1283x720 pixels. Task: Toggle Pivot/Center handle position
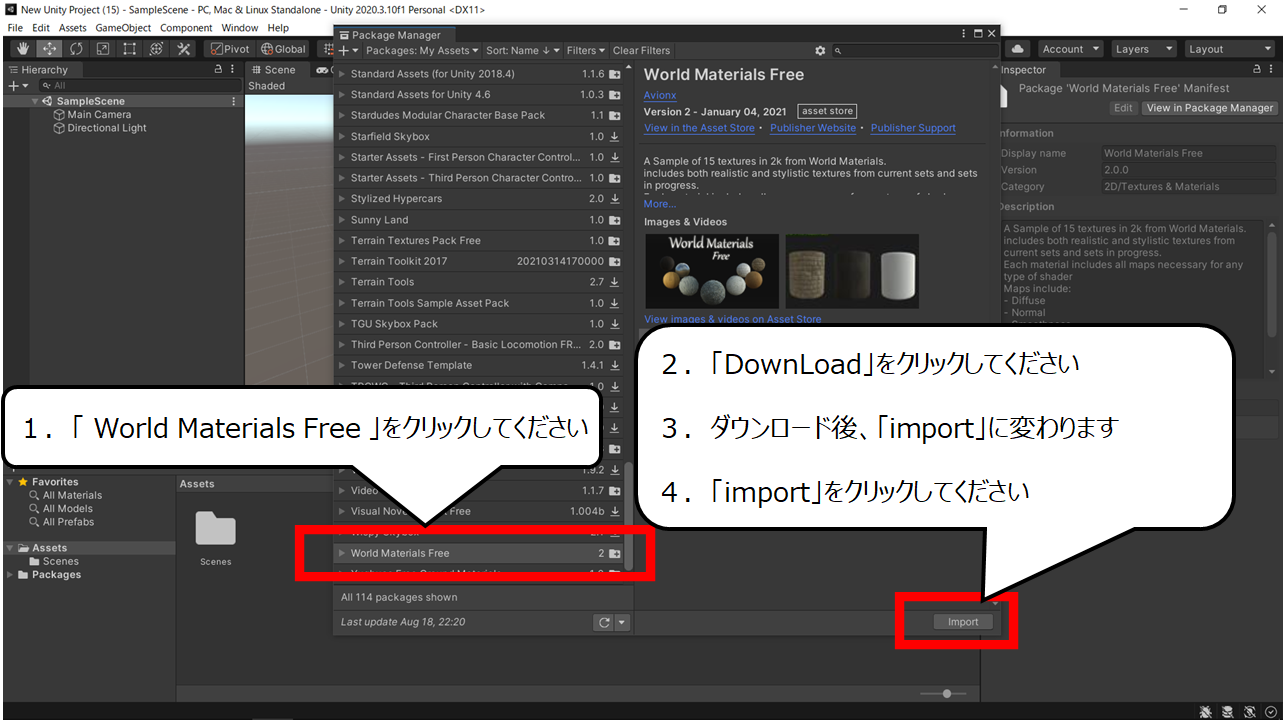(230, 49)
